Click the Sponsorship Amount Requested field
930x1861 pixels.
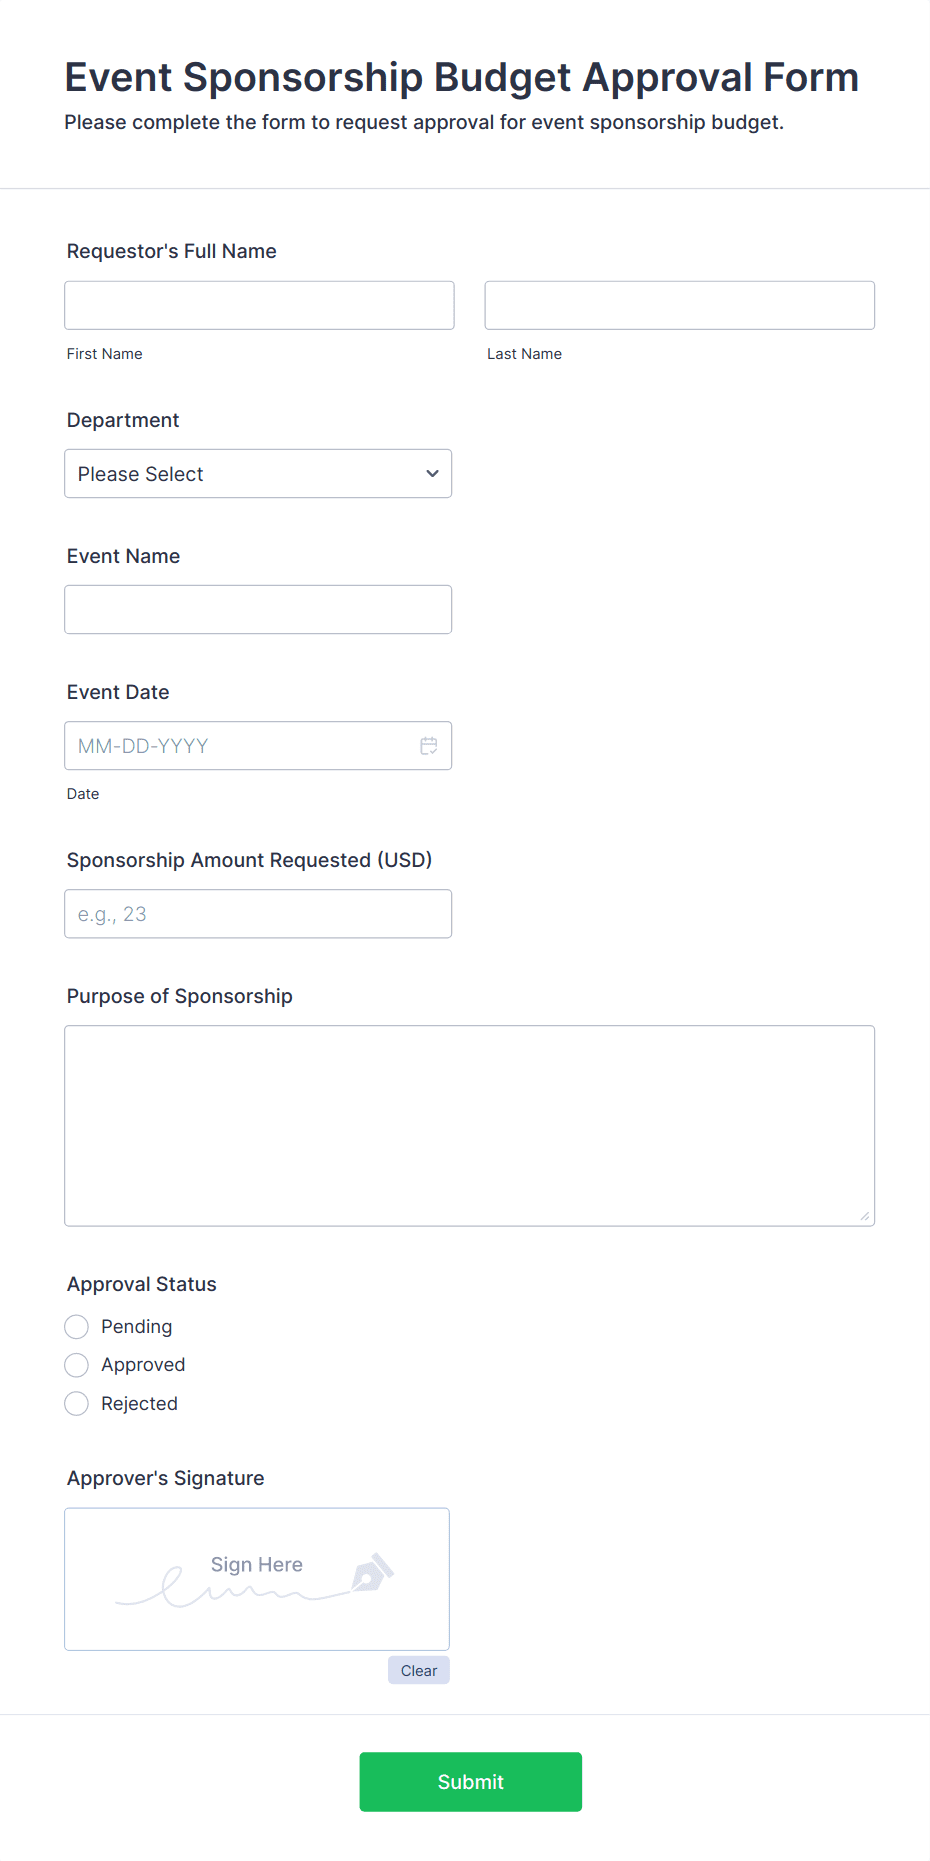point(258,913)
